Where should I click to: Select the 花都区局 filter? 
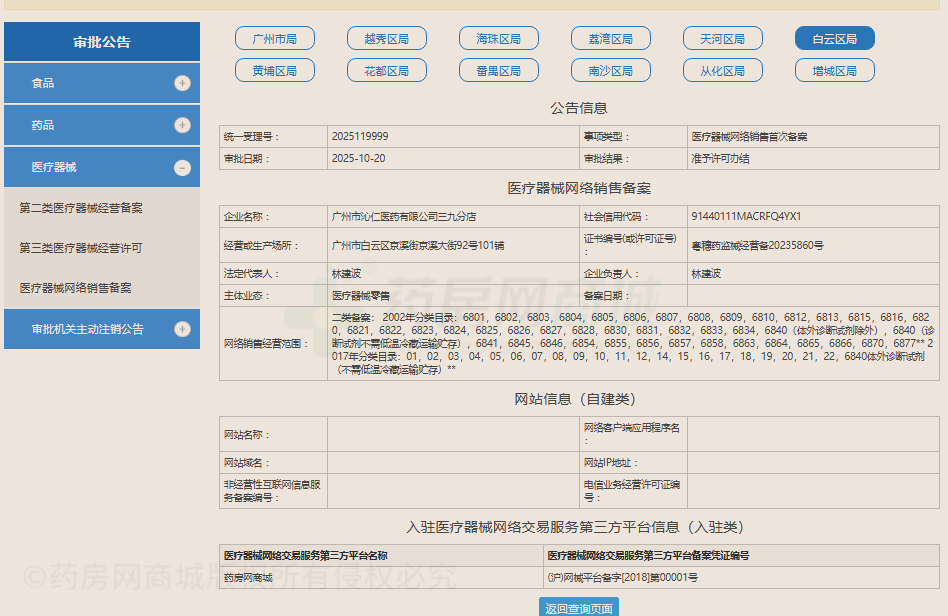386,70
